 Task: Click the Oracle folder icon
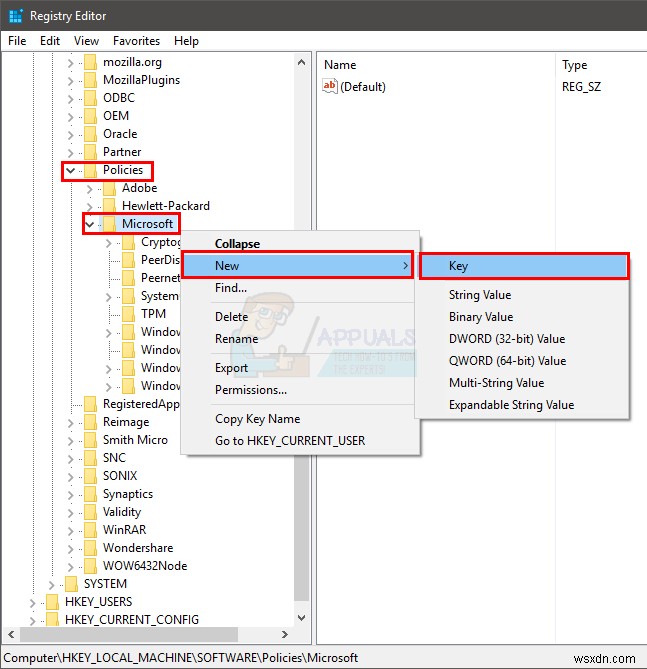click(90, 134)
